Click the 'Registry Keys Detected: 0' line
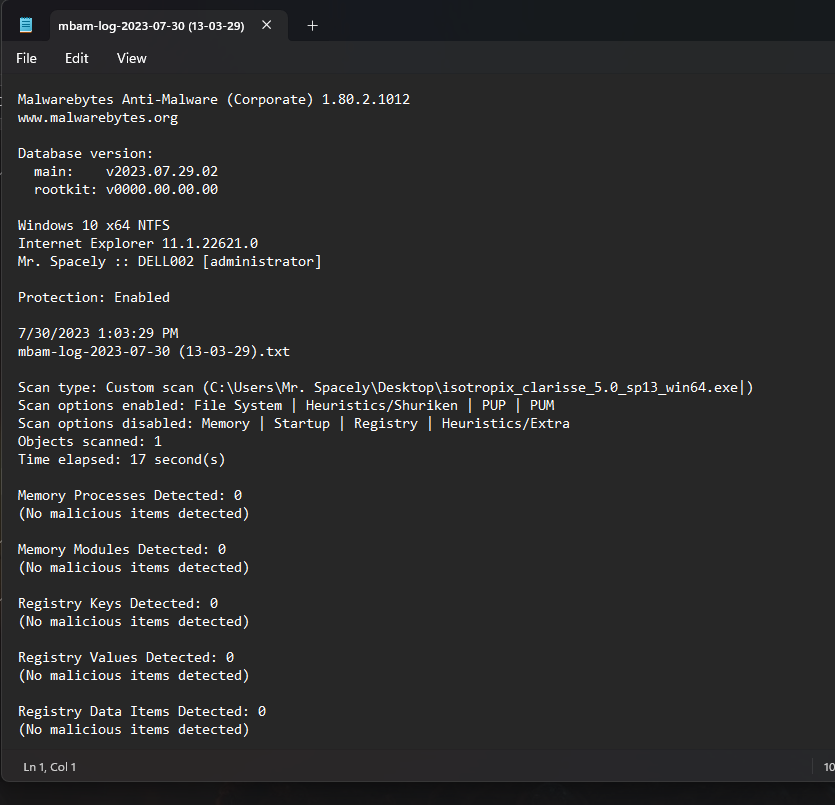The image size is (835, 805). [x=118, y=603]
